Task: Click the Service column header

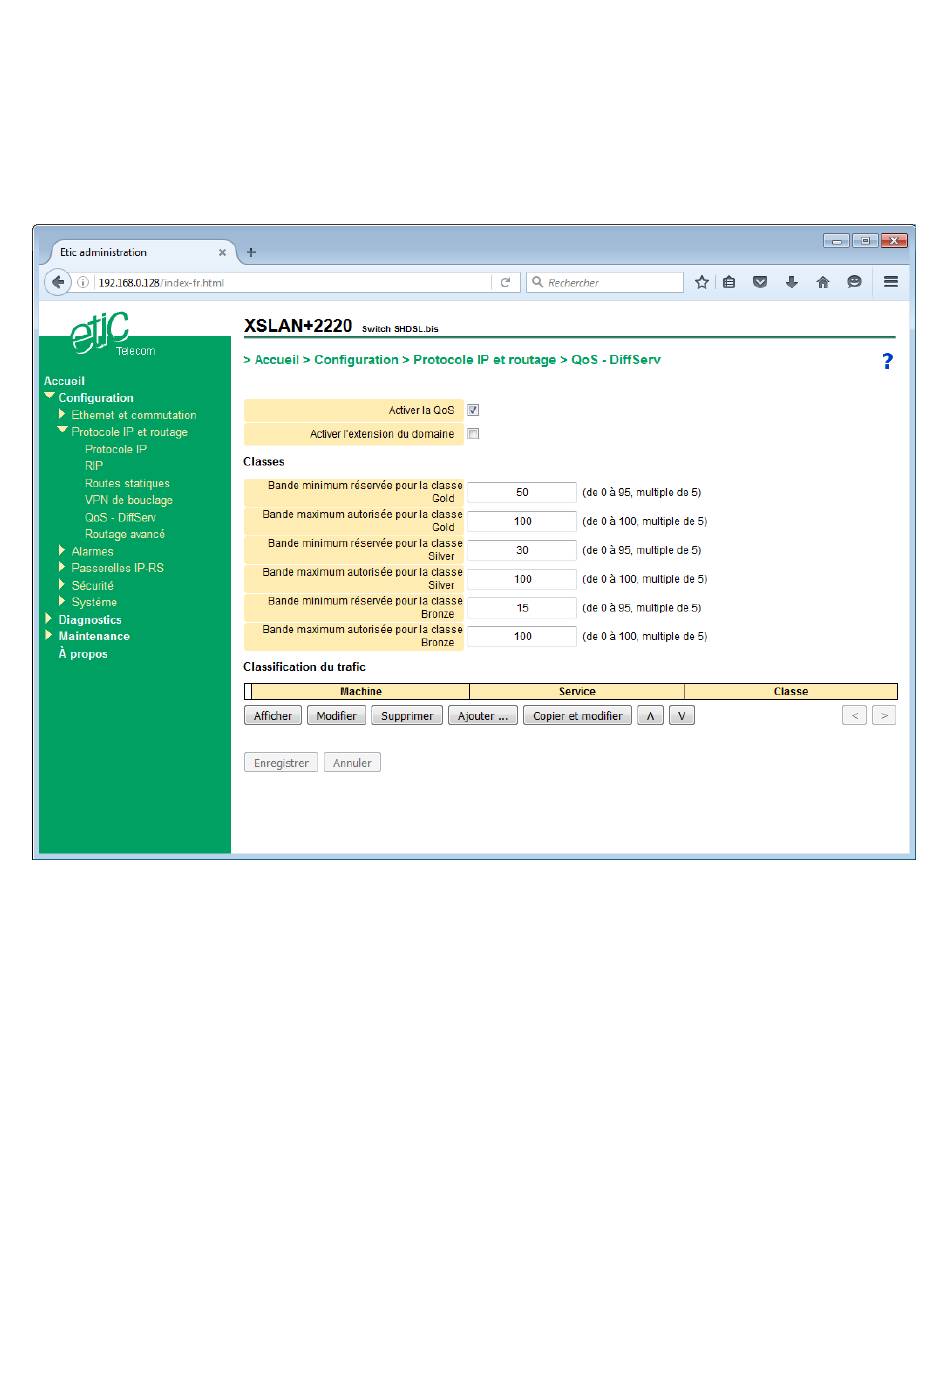Action: (577, 691)
